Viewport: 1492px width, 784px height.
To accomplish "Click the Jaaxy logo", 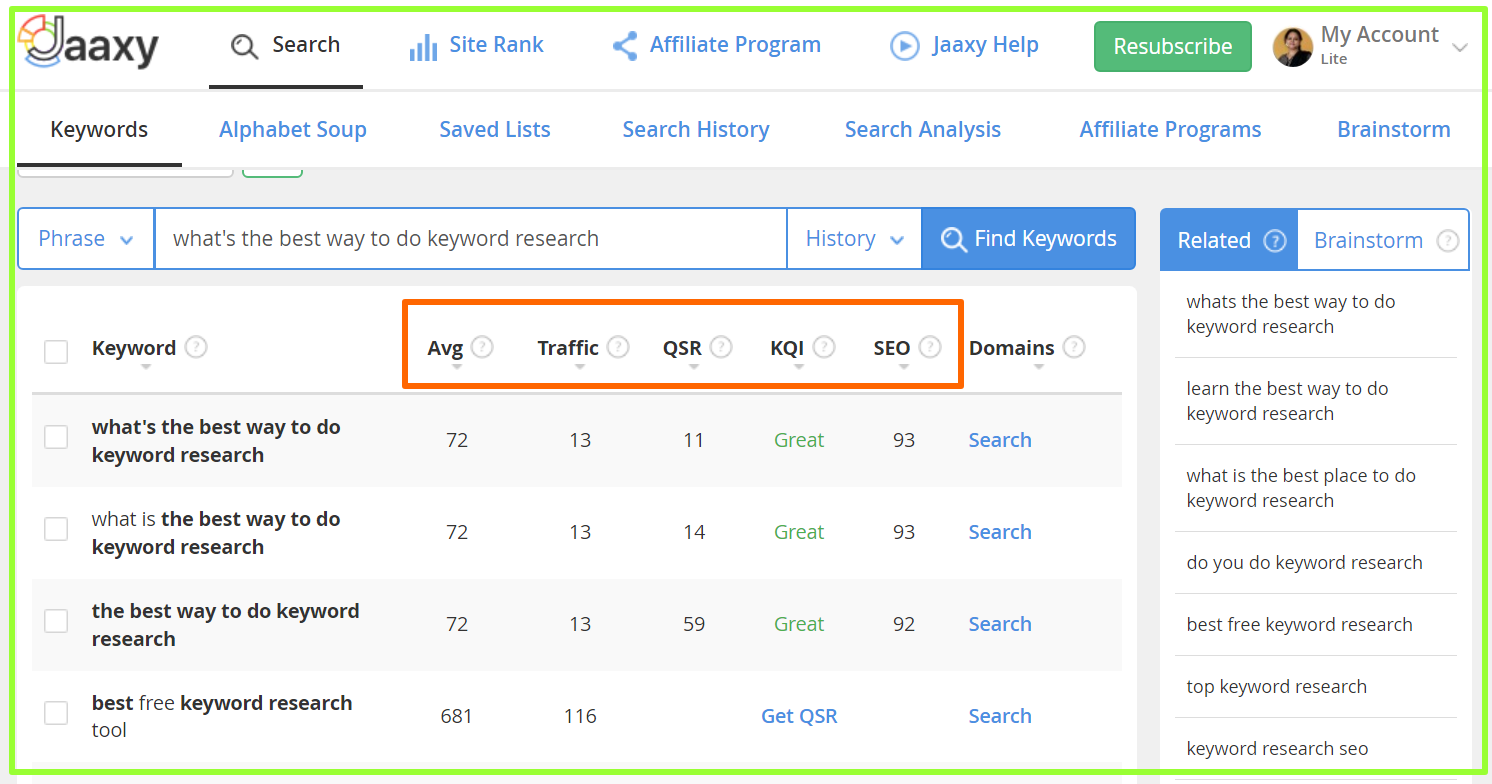I will (x=88, y=43).
